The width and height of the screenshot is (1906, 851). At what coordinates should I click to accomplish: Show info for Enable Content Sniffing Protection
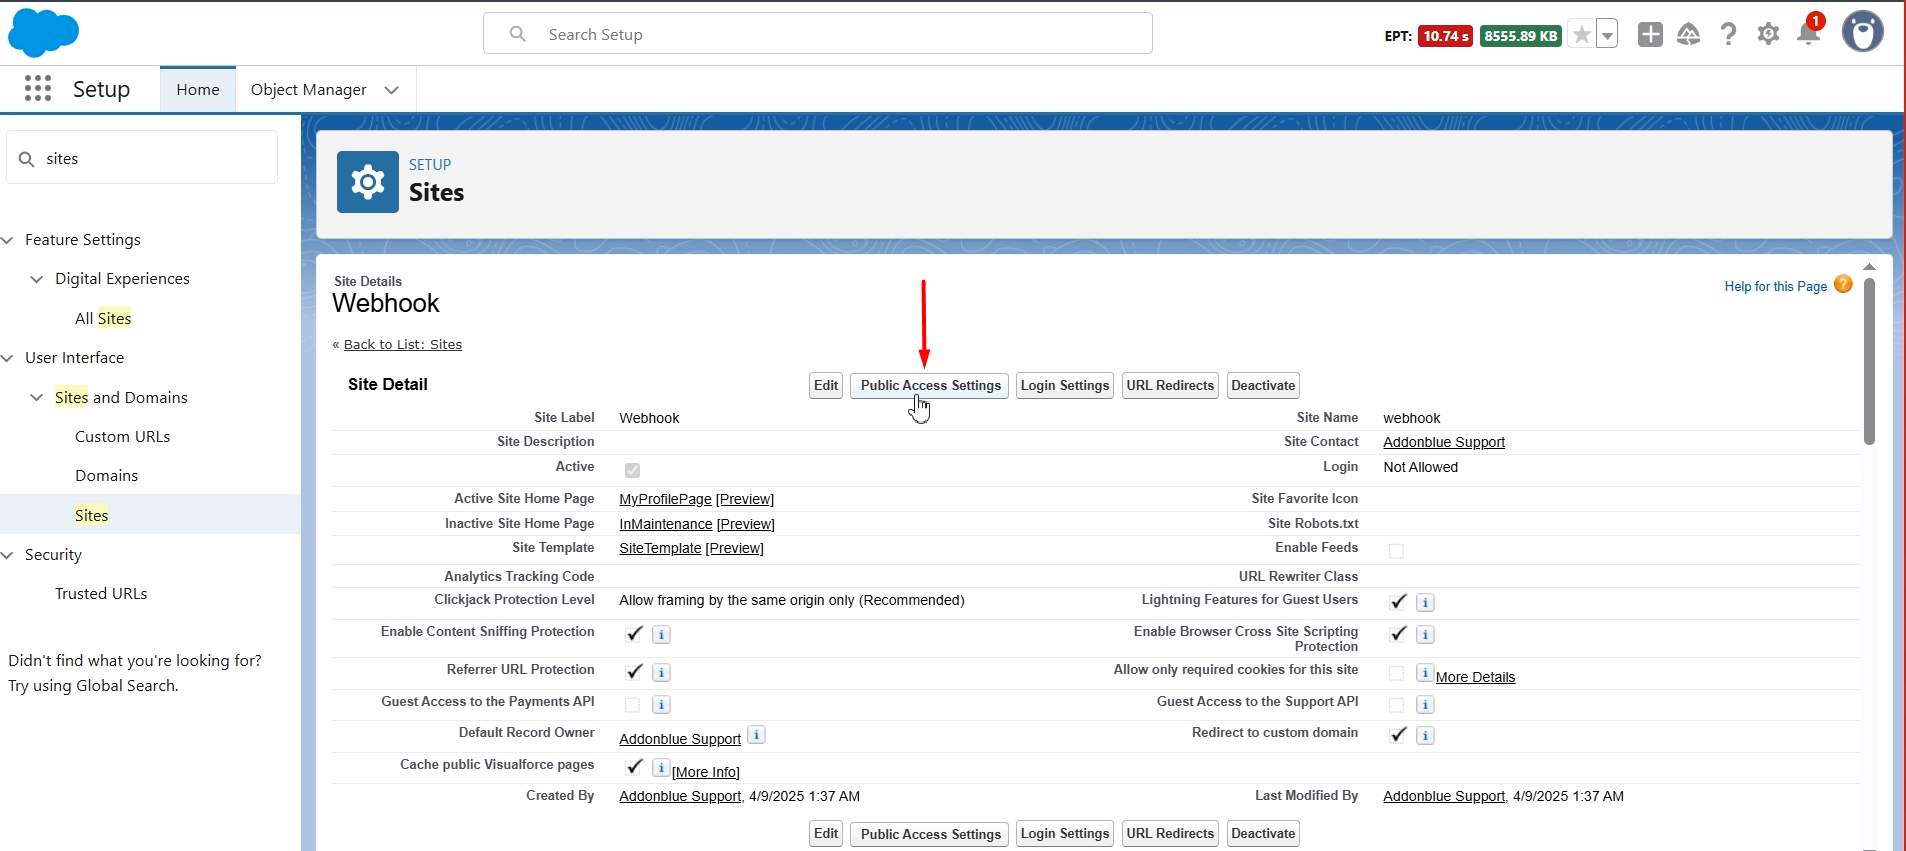coord(661,634)
